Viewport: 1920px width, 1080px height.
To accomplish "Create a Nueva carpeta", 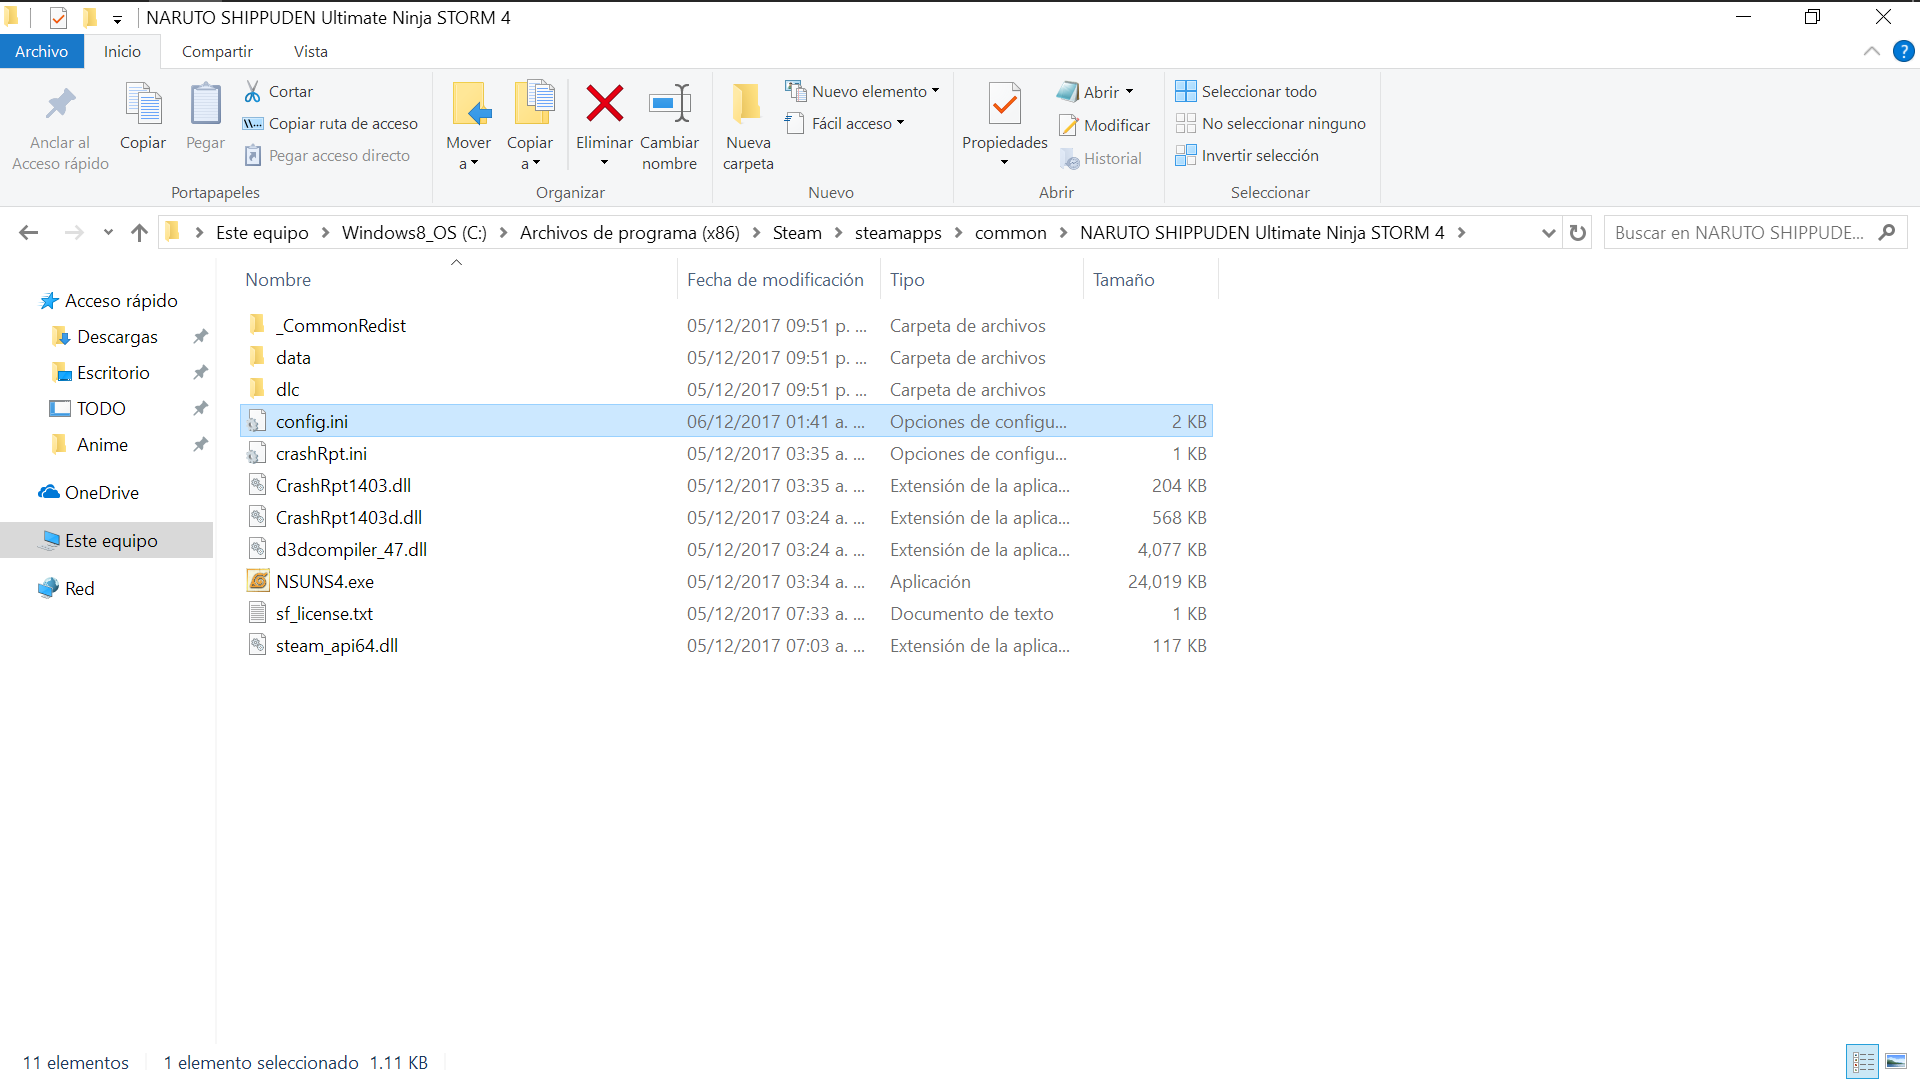I will click(748, 125).
